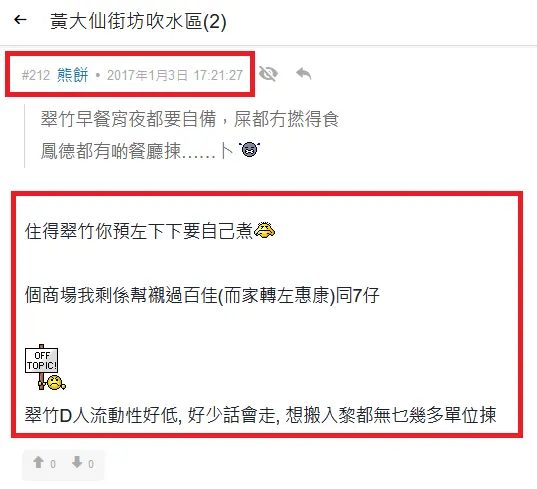Go back using the left arrow
This screenshot has height=489, width=537.
coord(20,20)
